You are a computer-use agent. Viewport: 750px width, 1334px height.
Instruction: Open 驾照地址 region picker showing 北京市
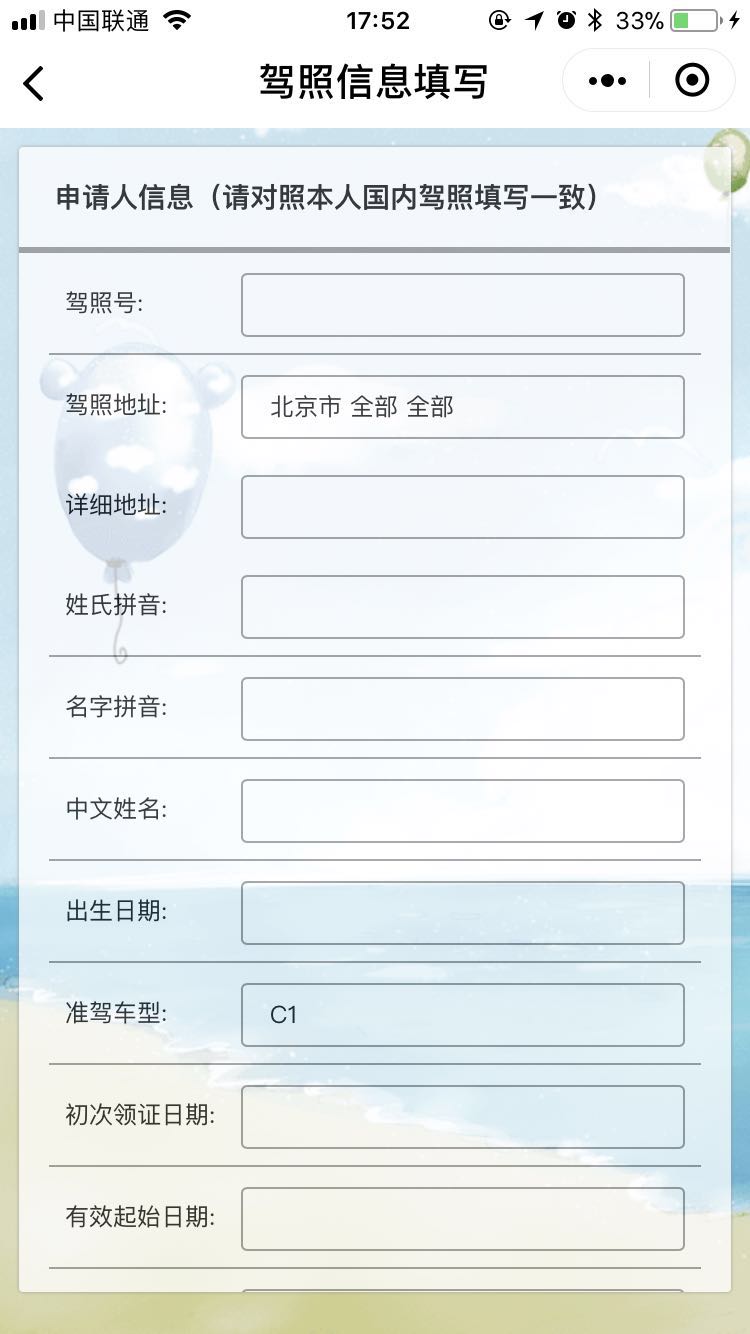463,407
